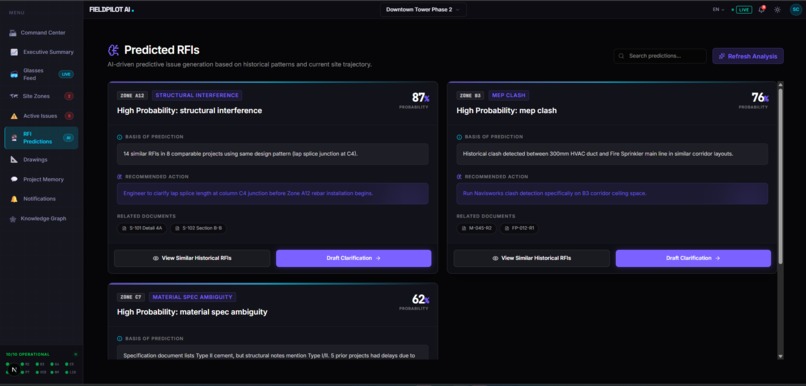Draft Clarification for MEP clash card
This screenshot has height=386, width=806.
[x=693, y=259]
